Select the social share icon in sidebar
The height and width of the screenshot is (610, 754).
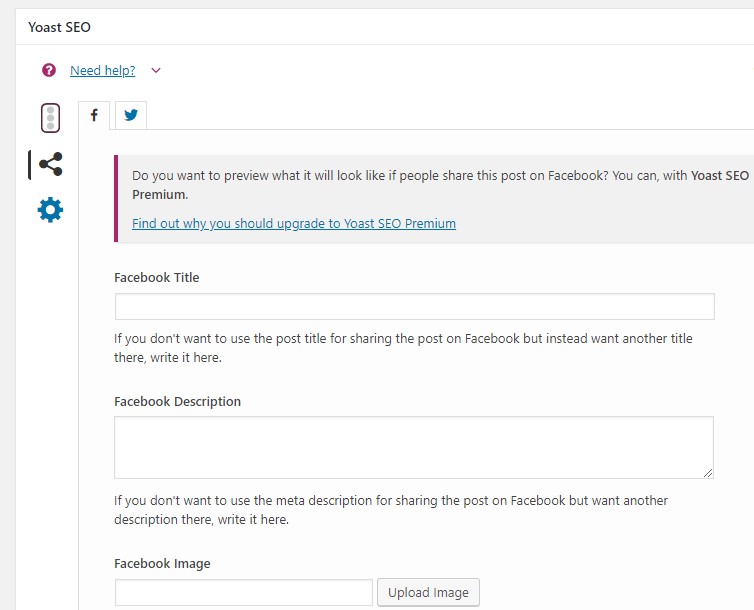pos(50,164)
